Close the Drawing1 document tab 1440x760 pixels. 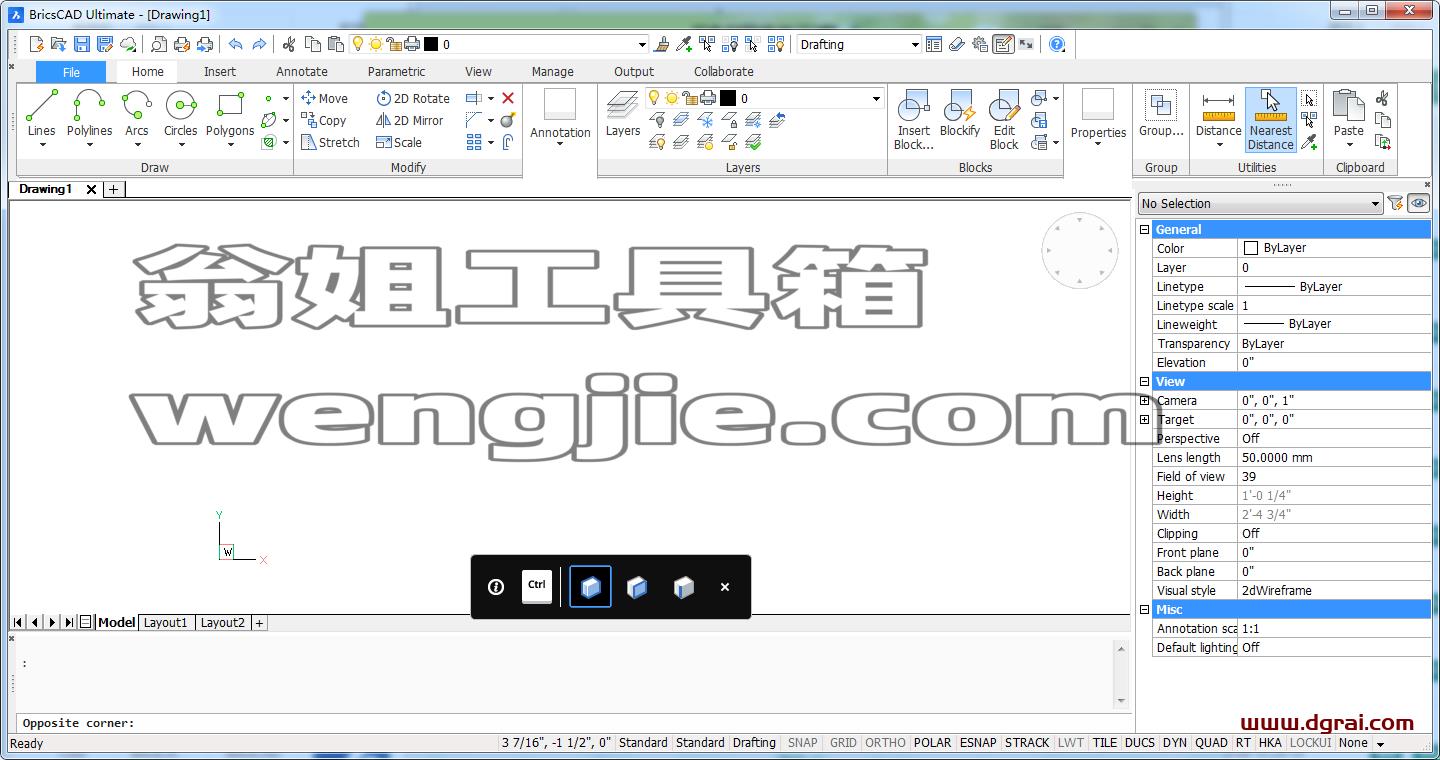tap(91, 189)
